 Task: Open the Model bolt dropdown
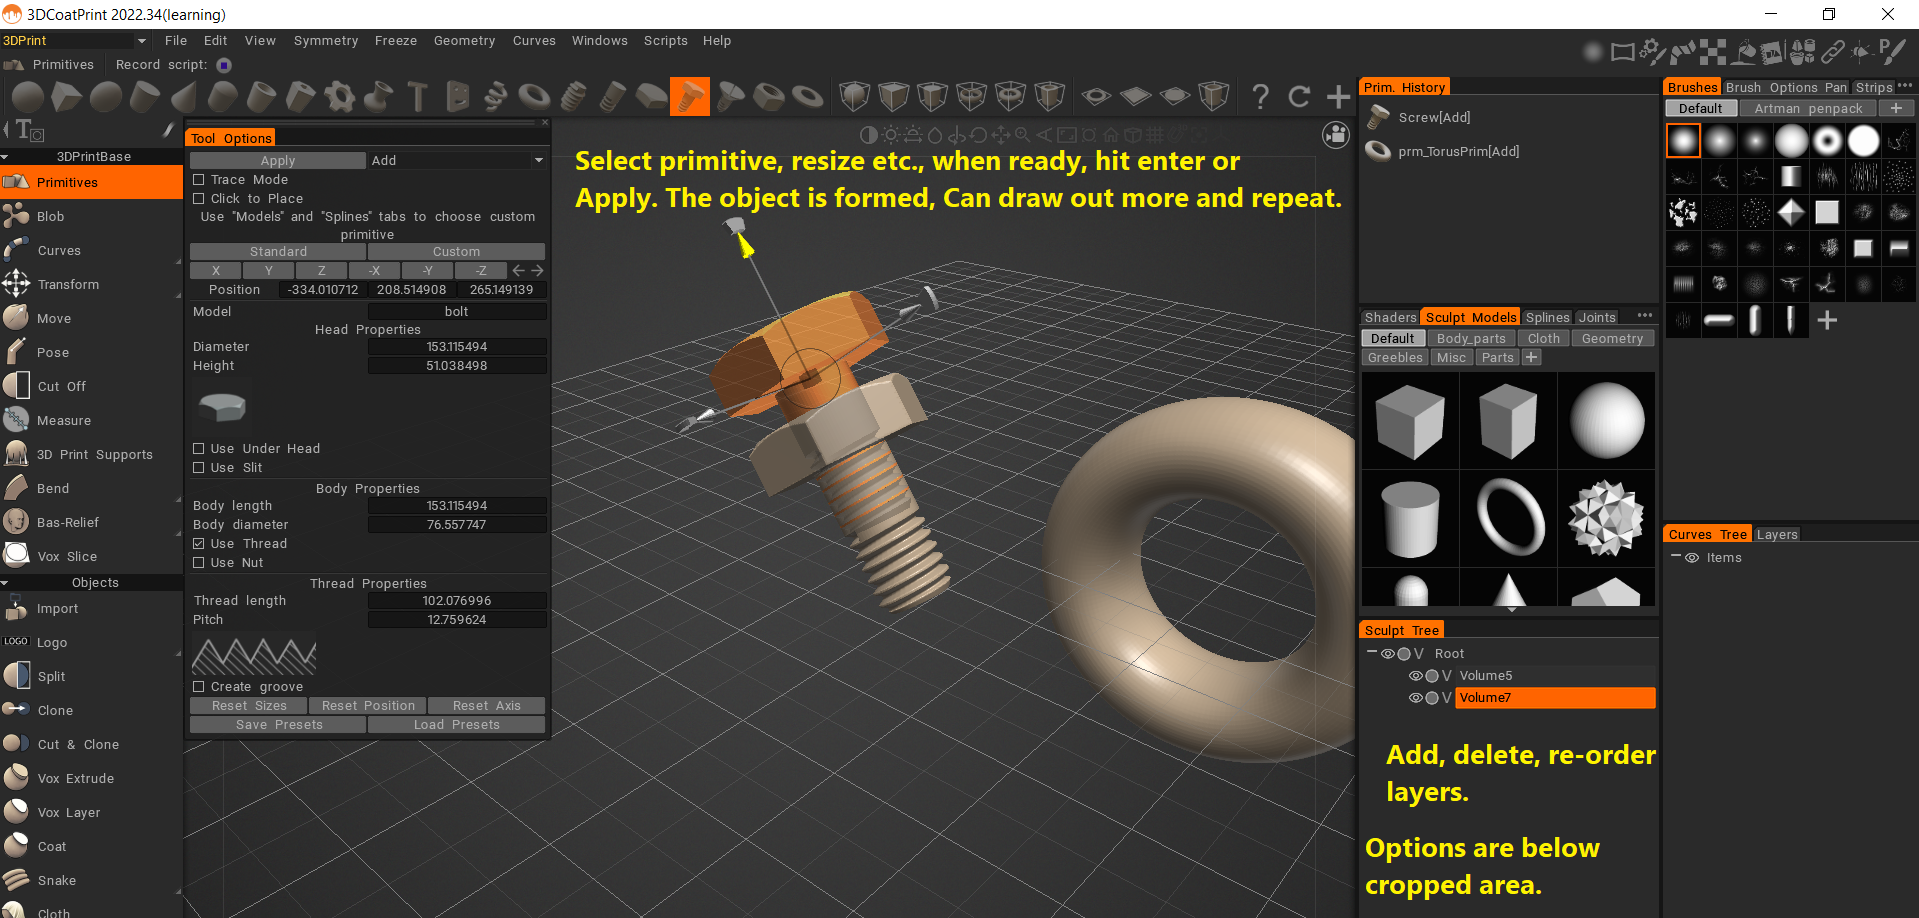point(457,312)
